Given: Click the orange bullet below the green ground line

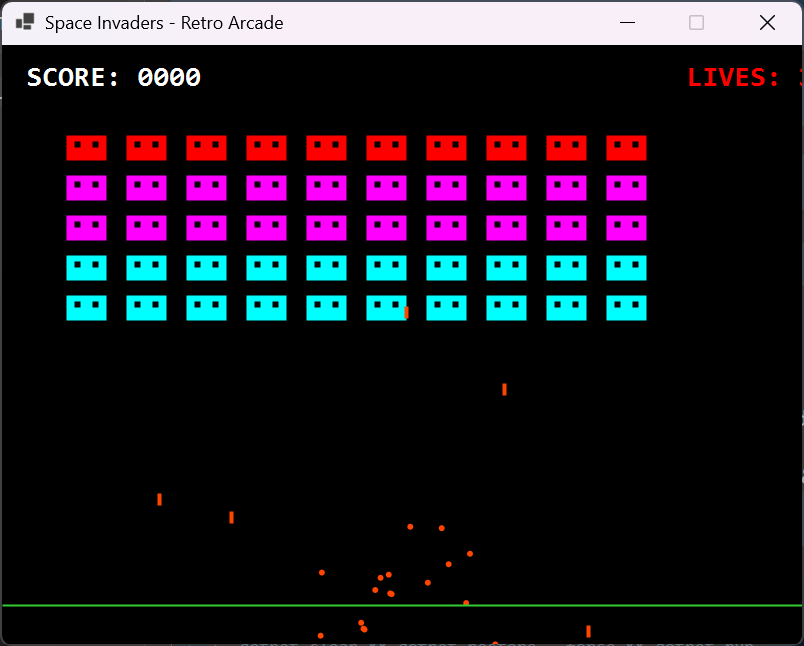Looking at the screenshot, I should pyautogui.click(x=589, y=631).
